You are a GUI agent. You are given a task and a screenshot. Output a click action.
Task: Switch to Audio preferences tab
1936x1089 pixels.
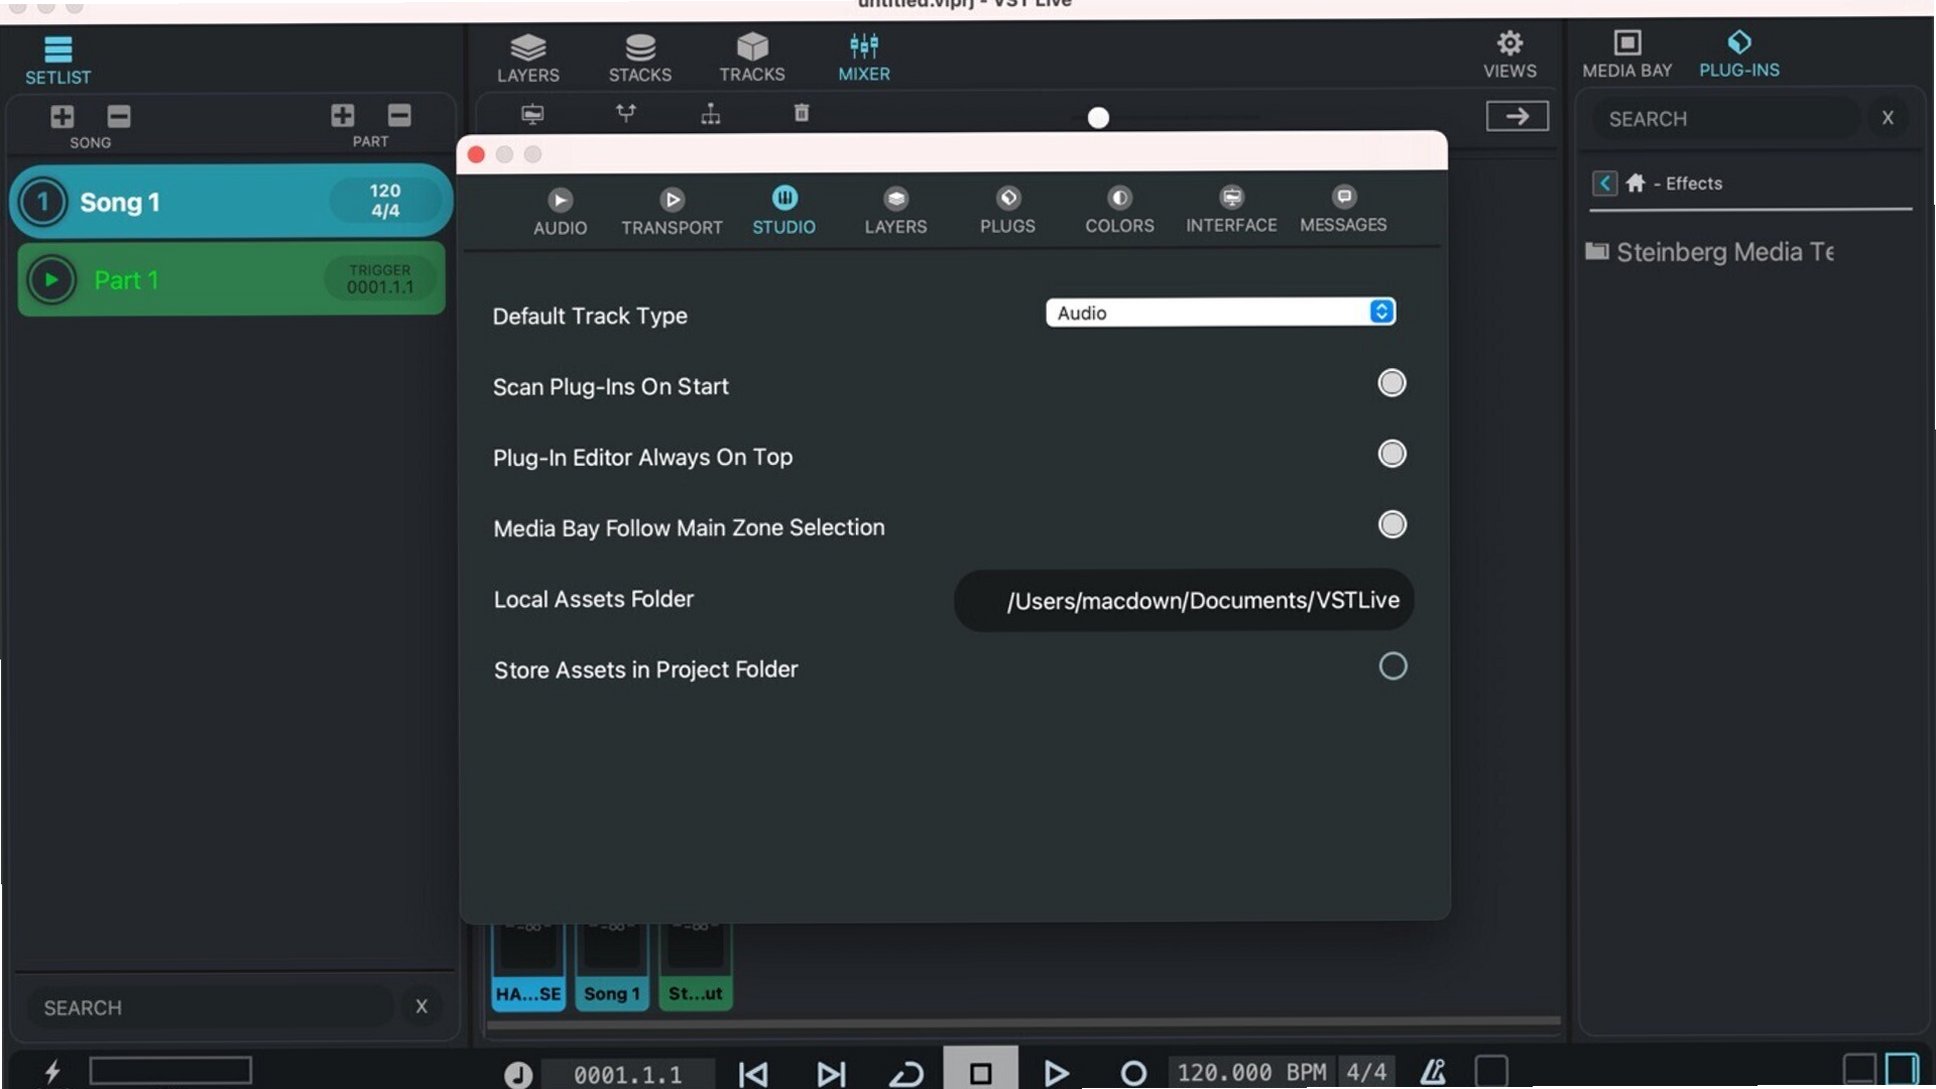(560, 212)
